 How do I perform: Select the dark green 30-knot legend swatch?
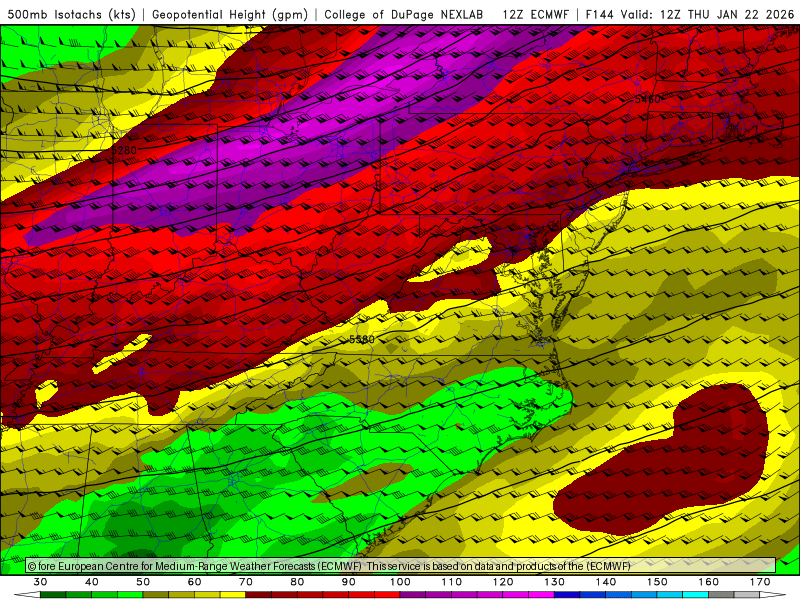(53, 595)
